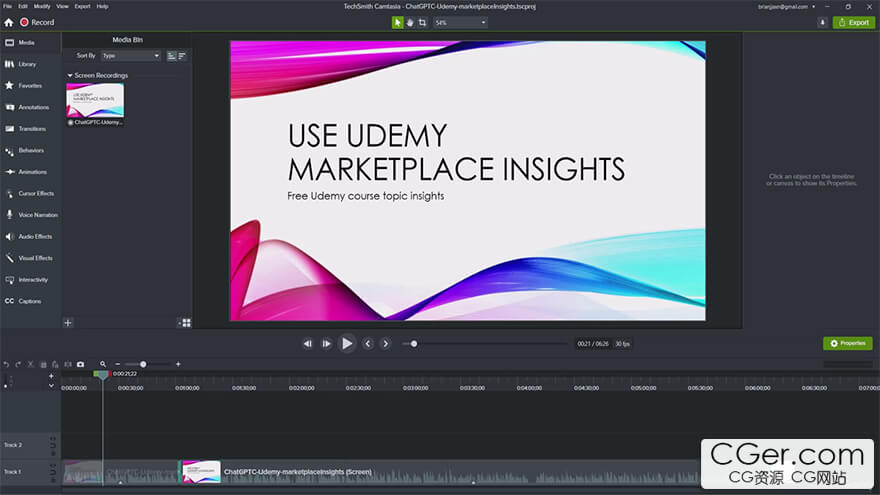Image resolution: width=880 pixels, height=495 pixels.
Task: Zoom out the timeline with minus
Action: click(x=118, y=364)
